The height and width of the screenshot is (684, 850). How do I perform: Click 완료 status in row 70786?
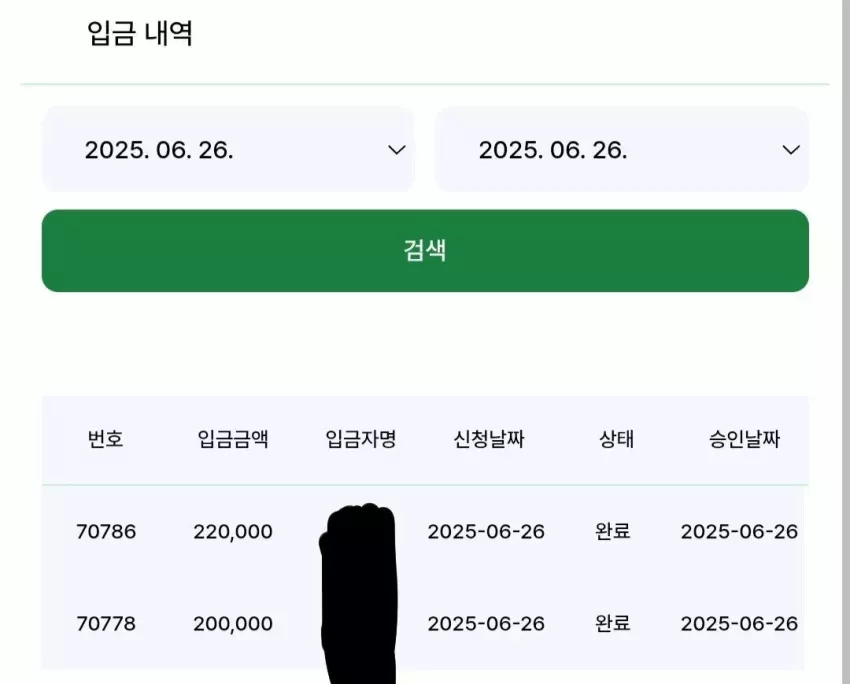click(x=613, y=531)
